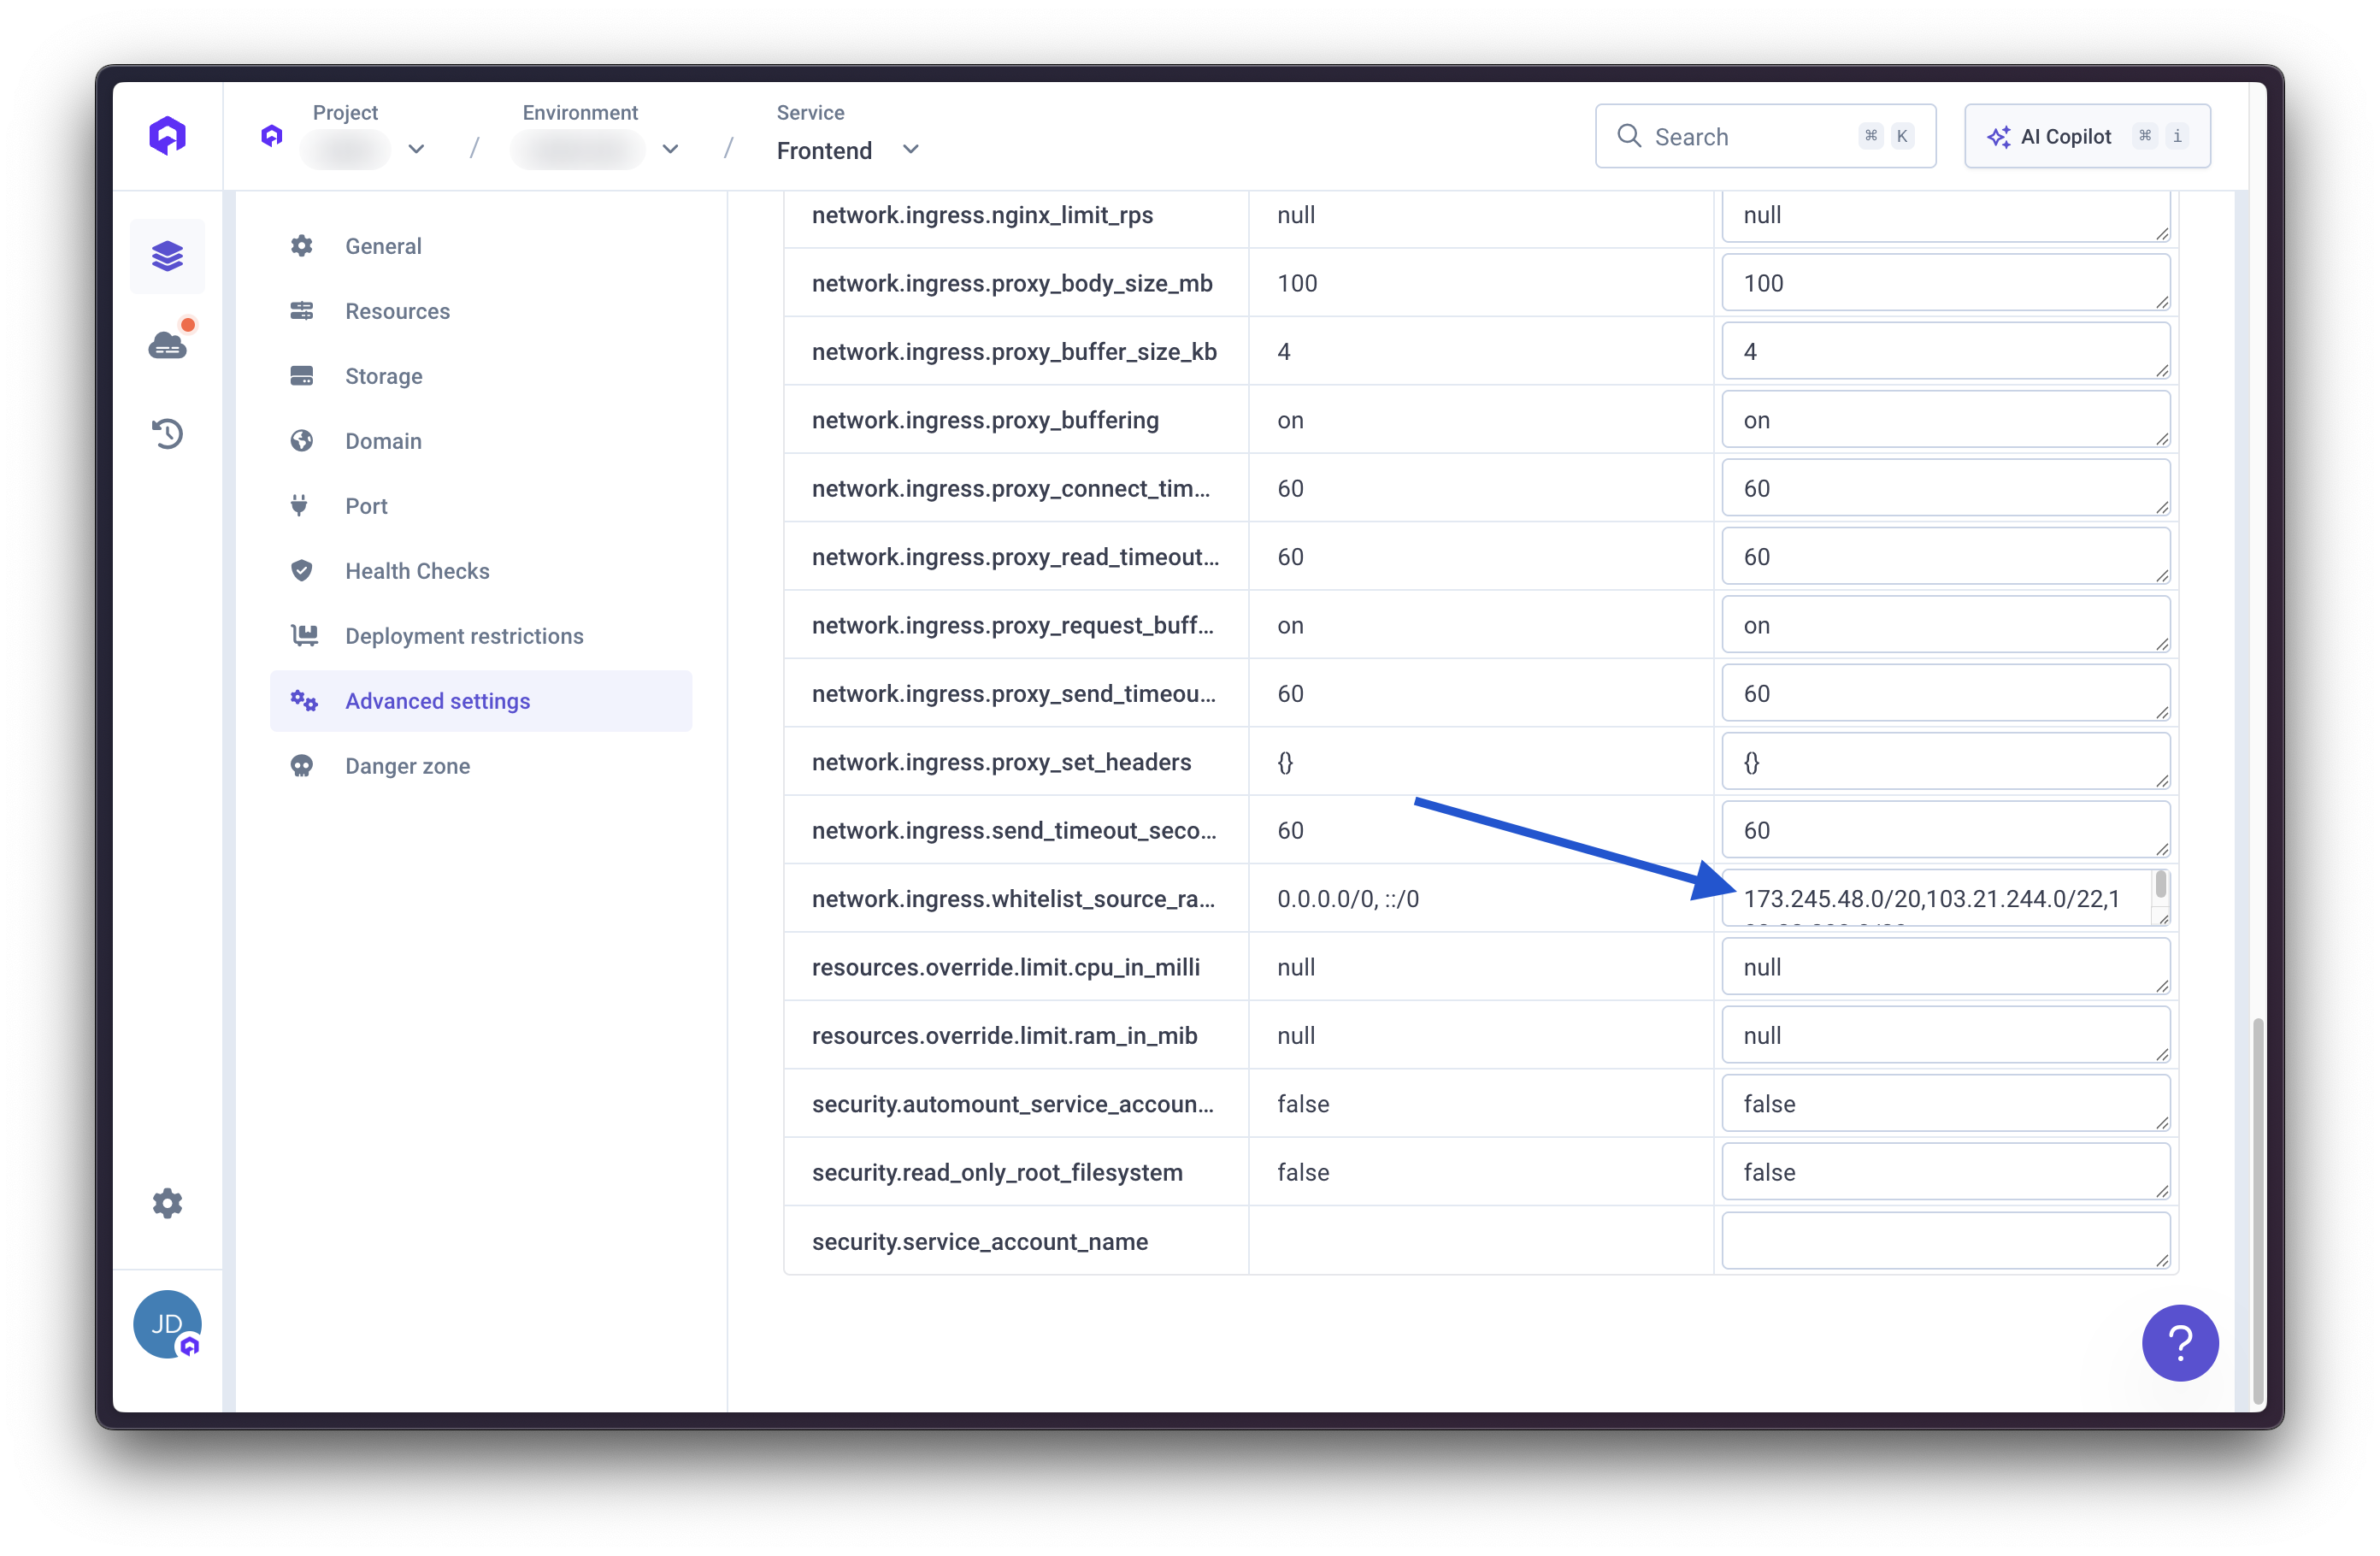Open organization settings gear icon
Screen dimensions: 2380x1556
pos(167,1203)
